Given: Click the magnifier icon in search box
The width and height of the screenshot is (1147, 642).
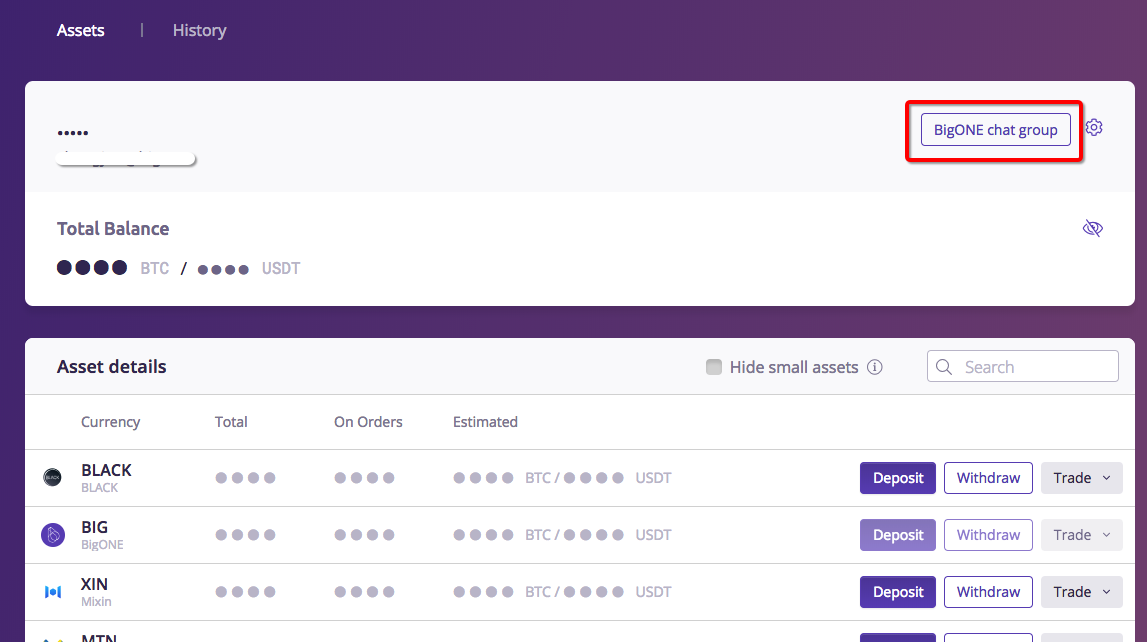Looking at the screenshot, I should [x=943, y=367].
